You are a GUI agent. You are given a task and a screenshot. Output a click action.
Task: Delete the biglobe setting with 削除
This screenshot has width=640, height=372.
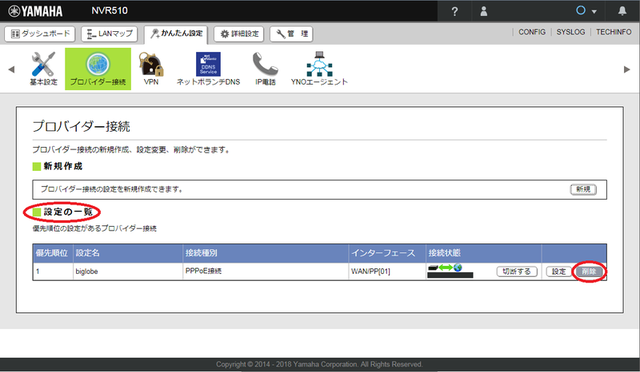589,272
